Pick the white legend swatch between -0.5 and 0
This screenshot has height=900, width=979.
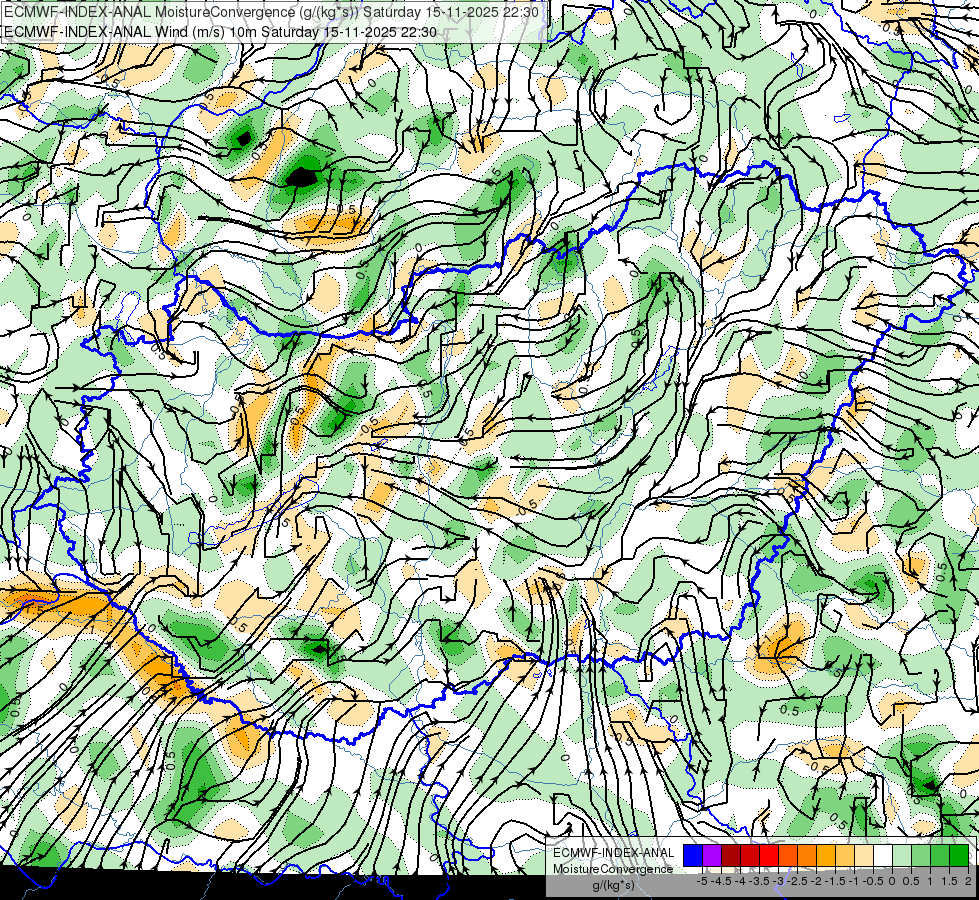pos(883,856)
